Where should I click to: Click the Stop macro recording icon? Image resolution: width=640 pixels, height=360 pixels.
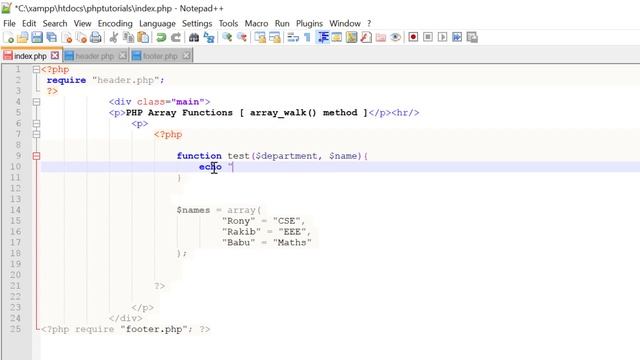[x=428, y=38]
